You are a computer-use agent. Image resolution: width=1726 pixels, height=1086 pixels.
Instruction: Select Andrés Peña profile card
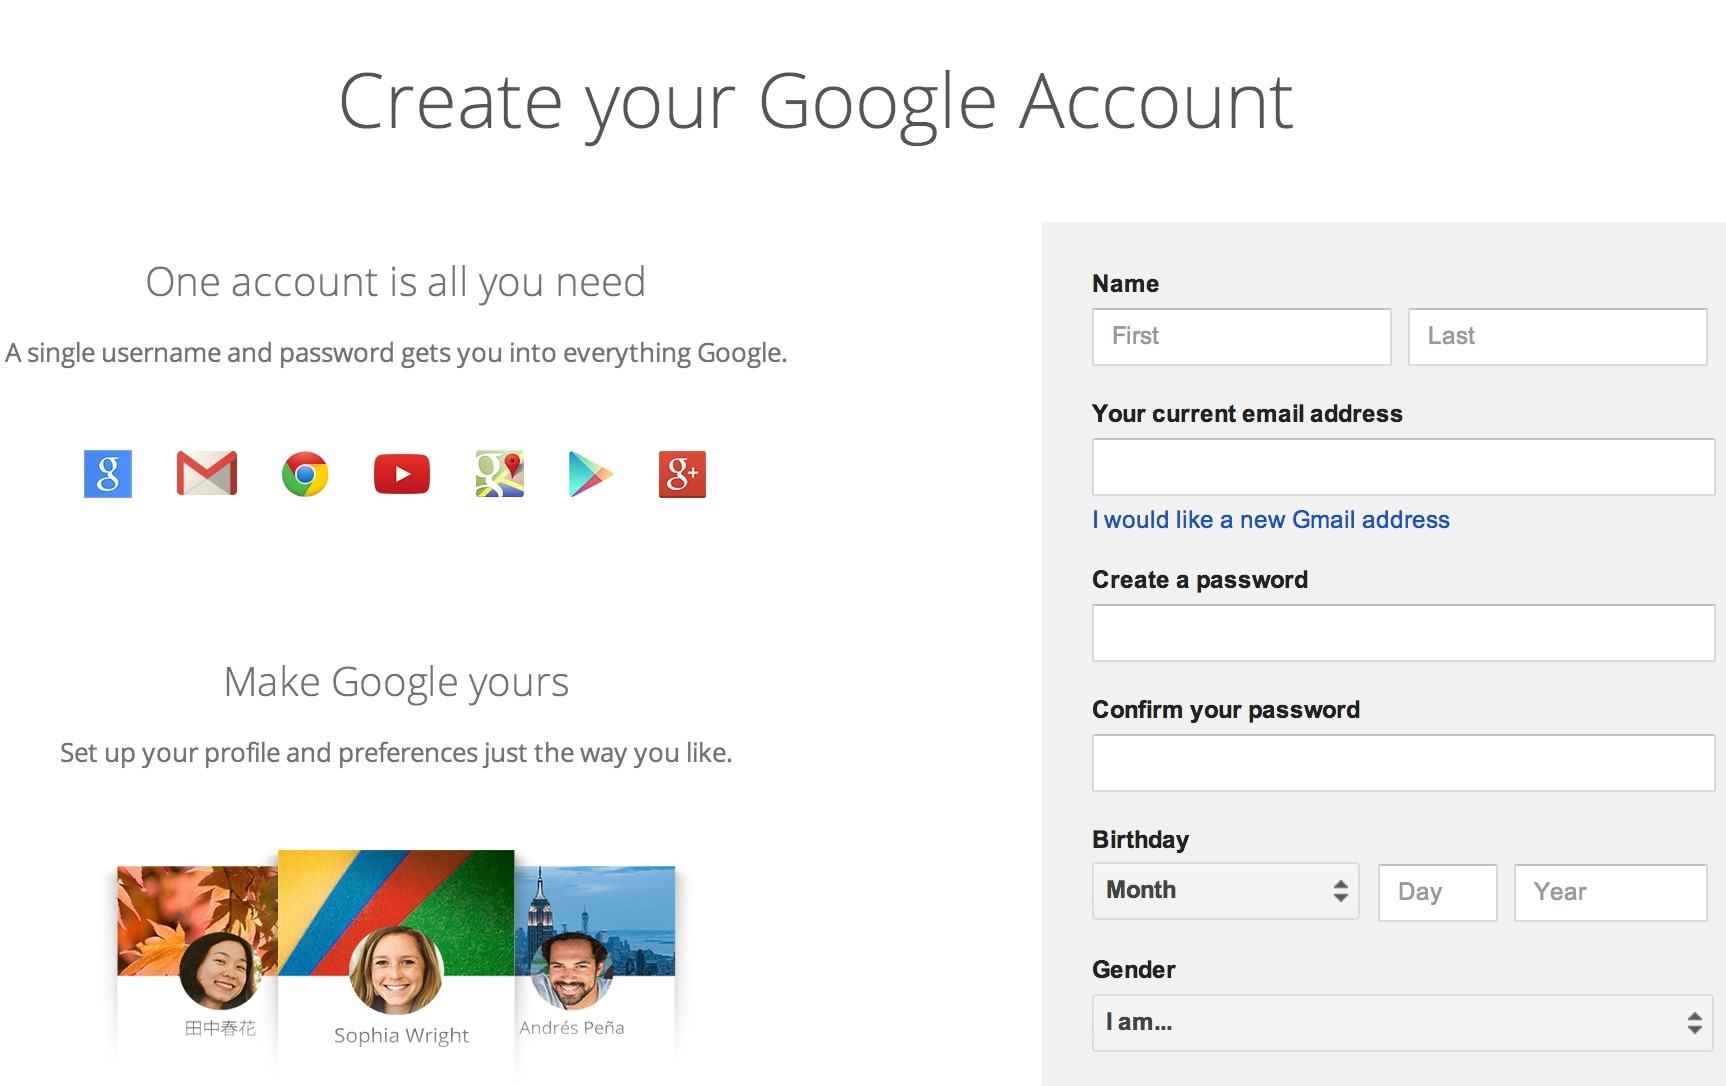click(595, 960)
